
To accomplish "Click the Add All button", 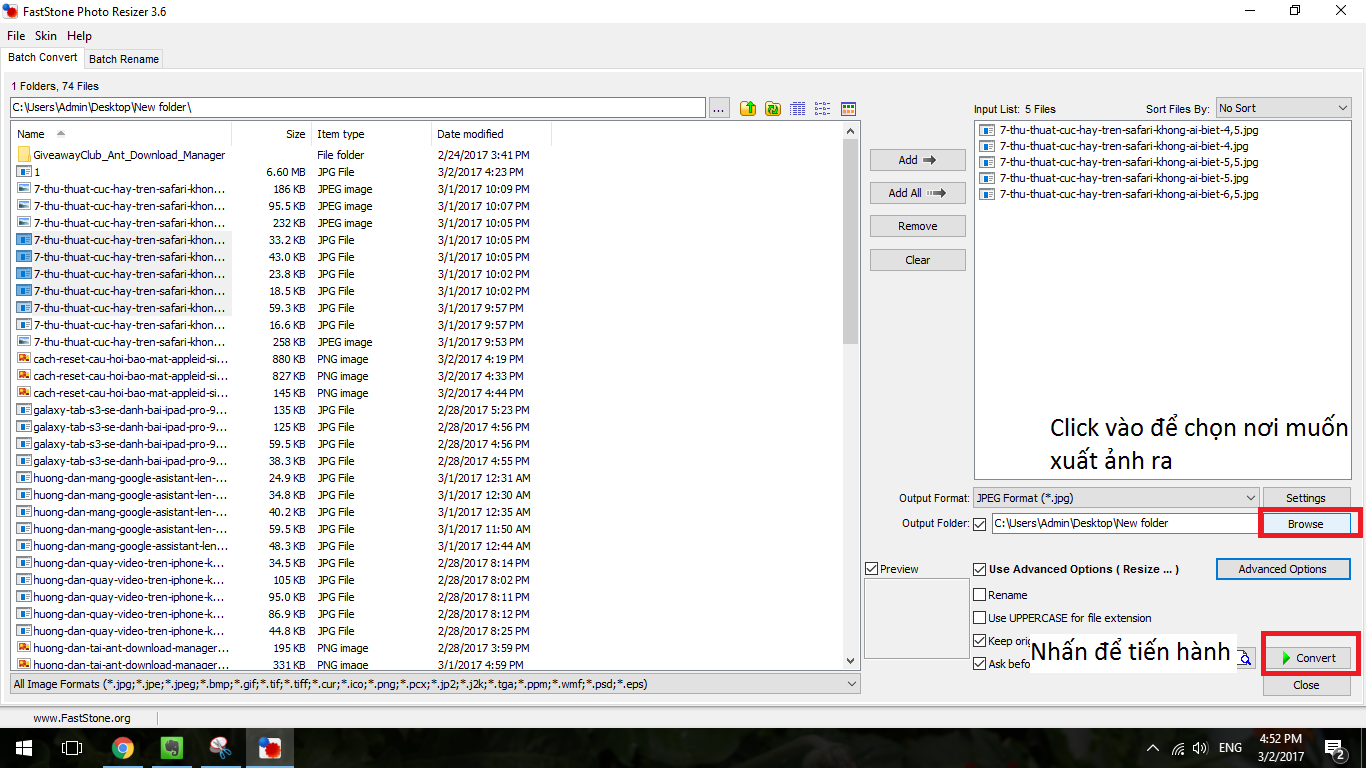I will pos(917,193).
